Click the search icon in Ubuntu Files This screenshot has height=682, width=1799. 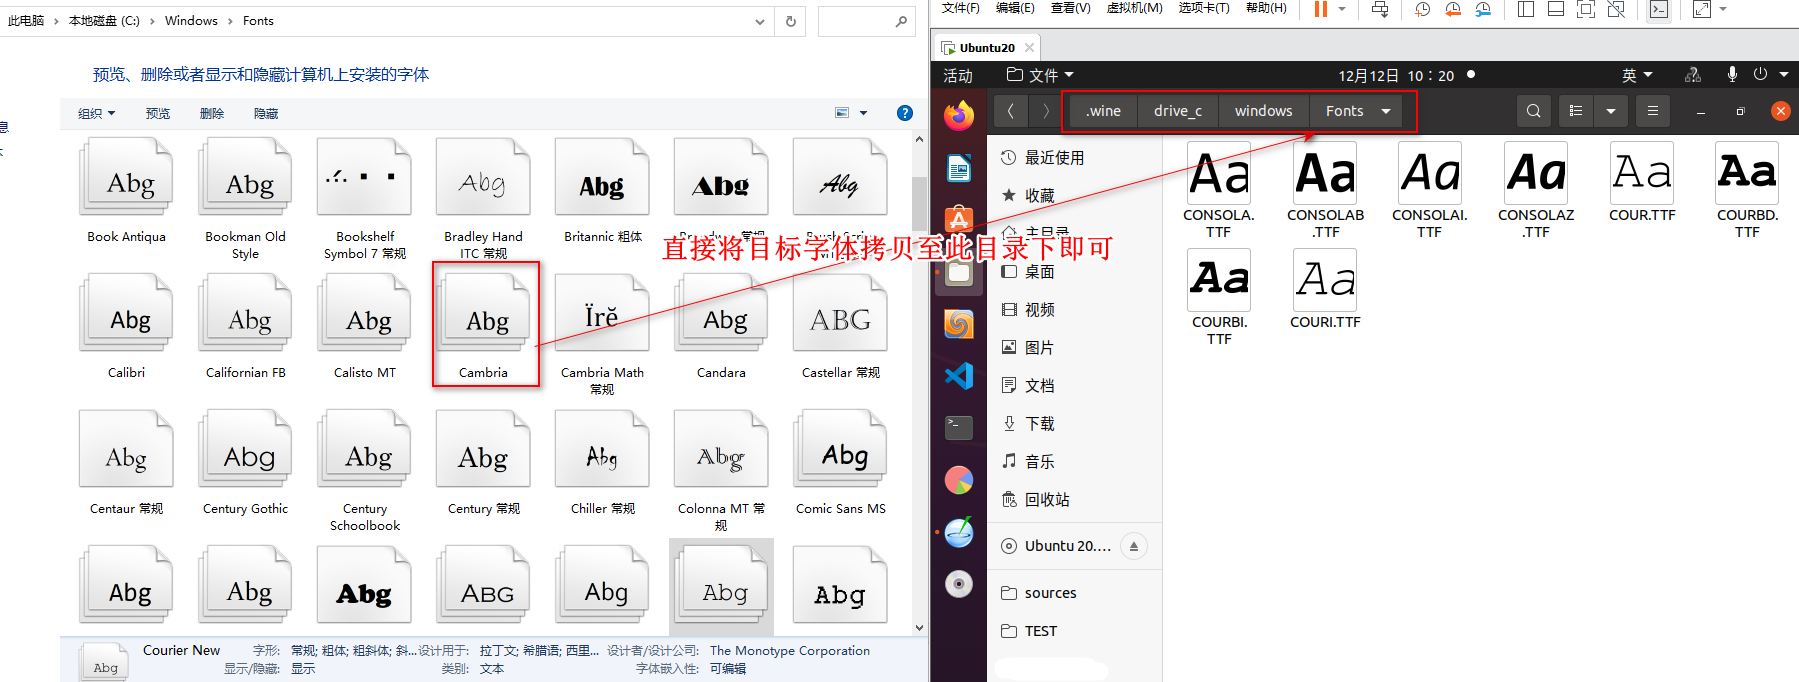coord(1534,111)
